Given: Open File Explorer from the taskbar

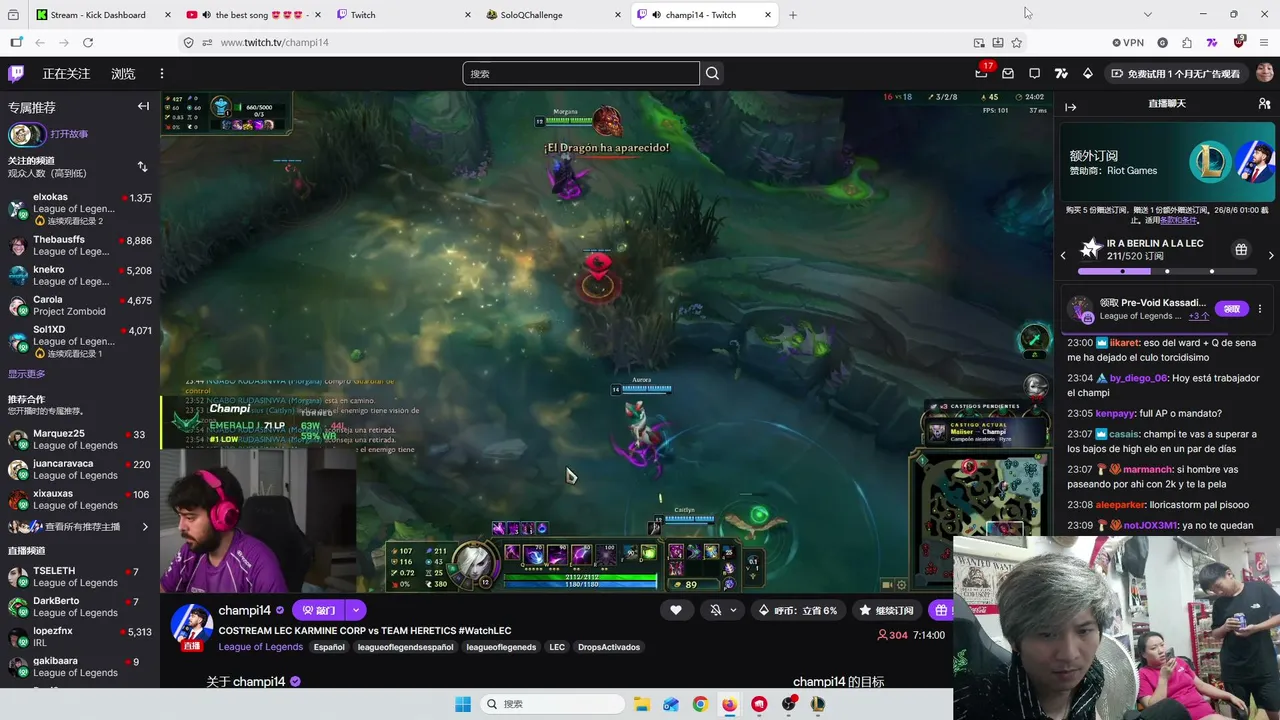Looking at the screenshot, I should [x=642, y=704].
